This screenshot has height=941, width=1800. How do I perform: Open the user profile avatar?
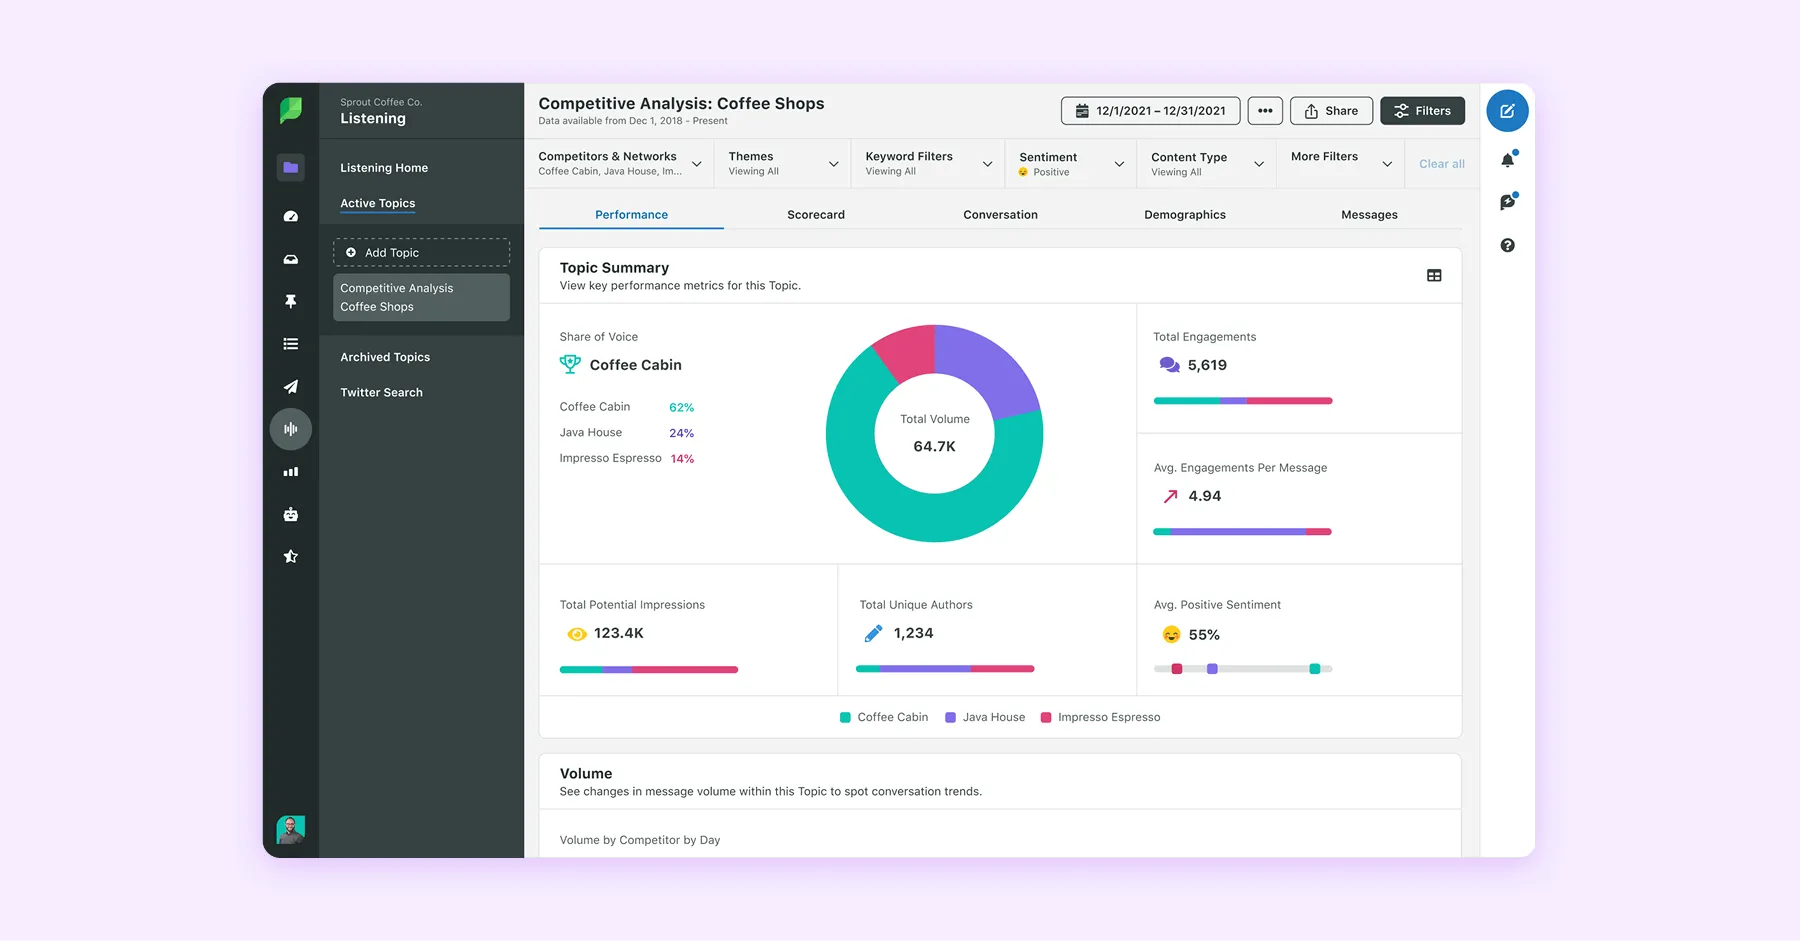point(291,829)
